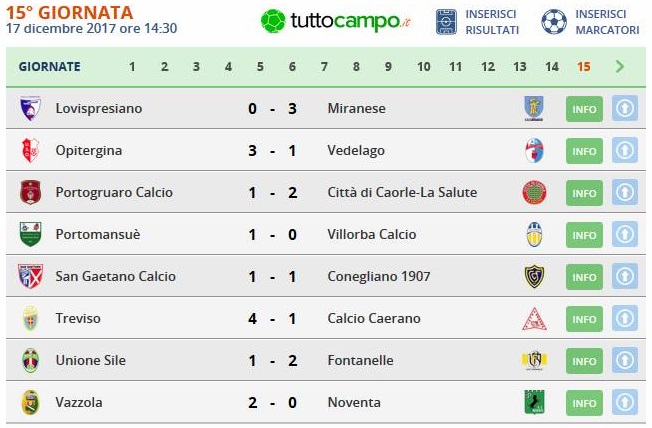Image resolution: width=652 pixels, height=428 pixels.
Task: Click the Inserisci Marcatori soccer ball icon
Action: [x=554, y=22]
